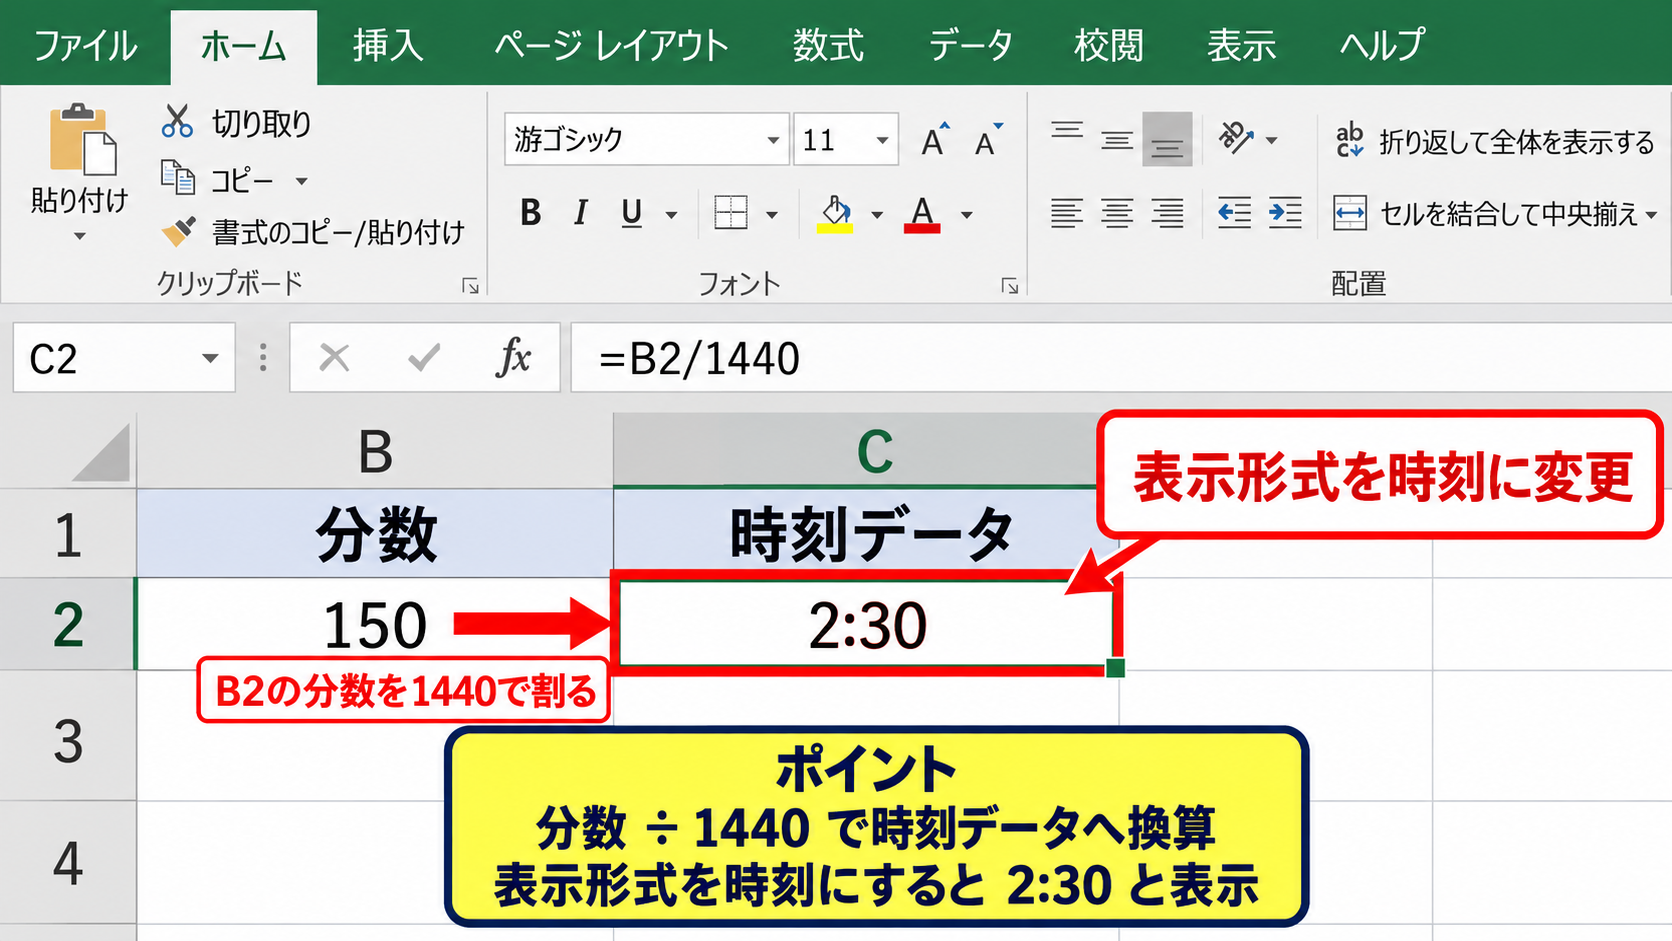
Task: Toggle bottom vertical alignment
Action: tap(1167, 139)
